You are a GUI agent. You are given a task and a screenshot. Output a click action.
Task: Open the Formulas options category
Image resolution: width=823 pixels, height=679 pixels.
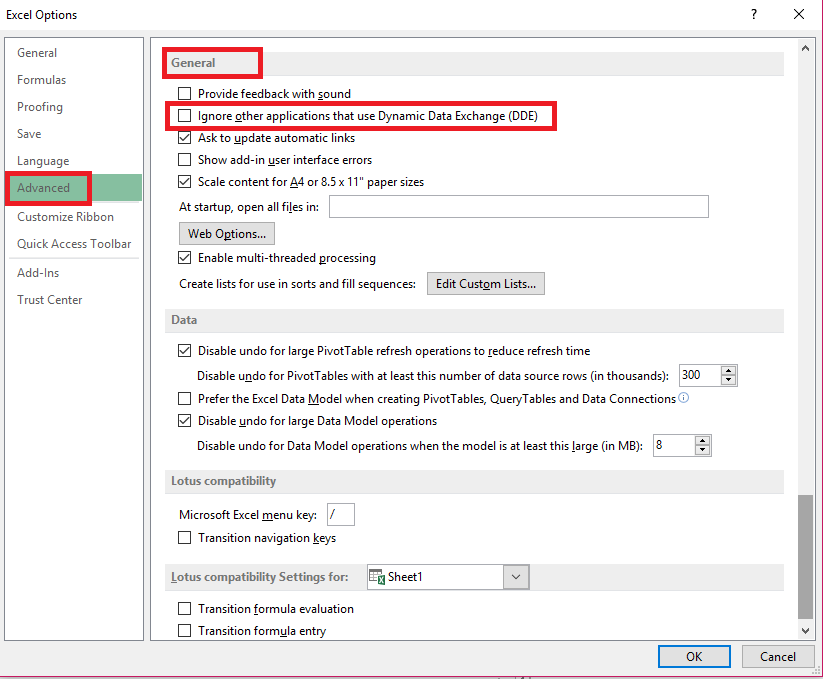[41, 80]
